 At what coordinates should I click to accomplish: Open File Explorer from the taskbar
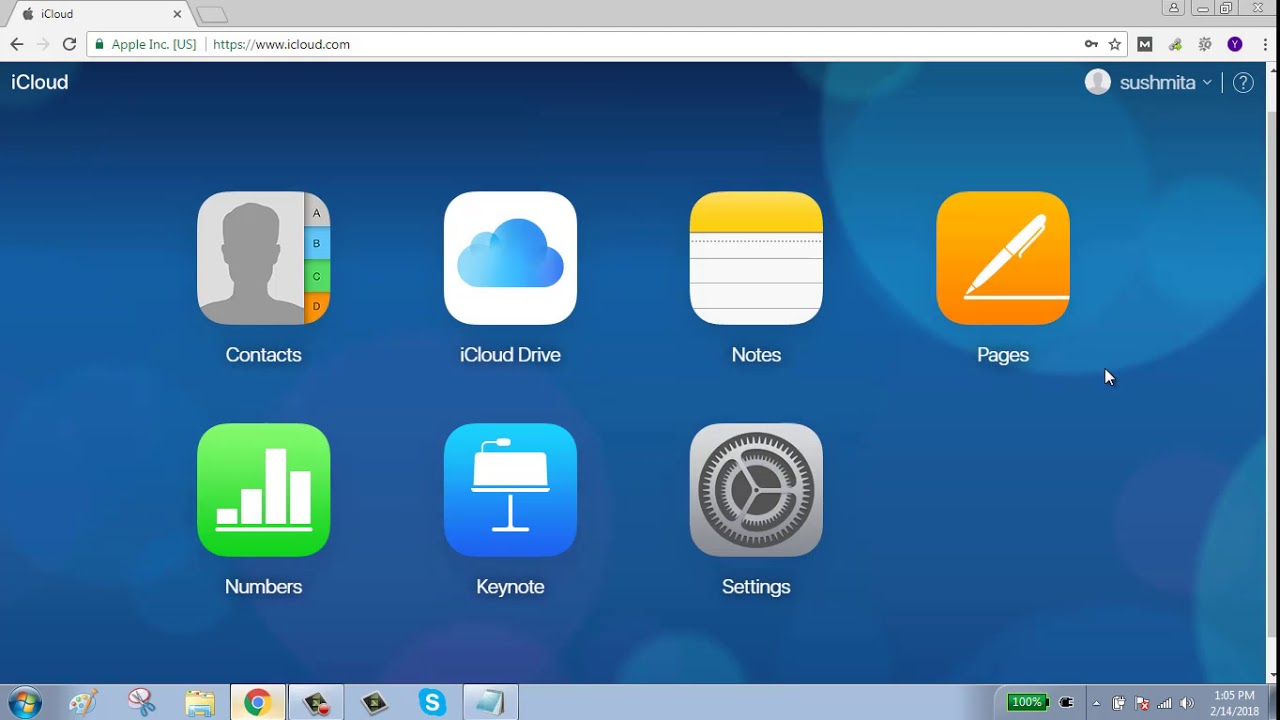click(200, 702)
